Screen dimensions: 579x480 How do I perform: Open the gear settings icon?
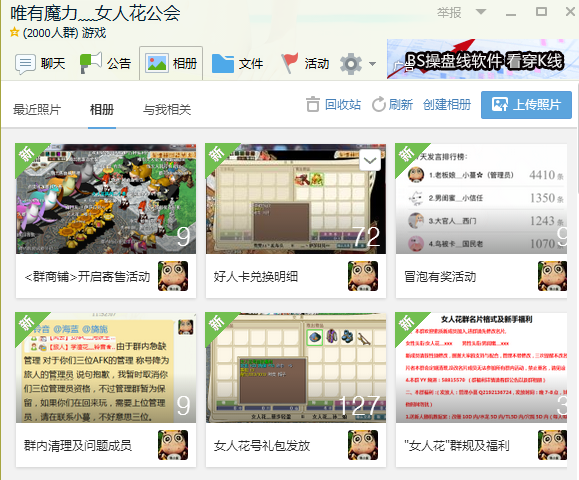(x=351, y=64)
